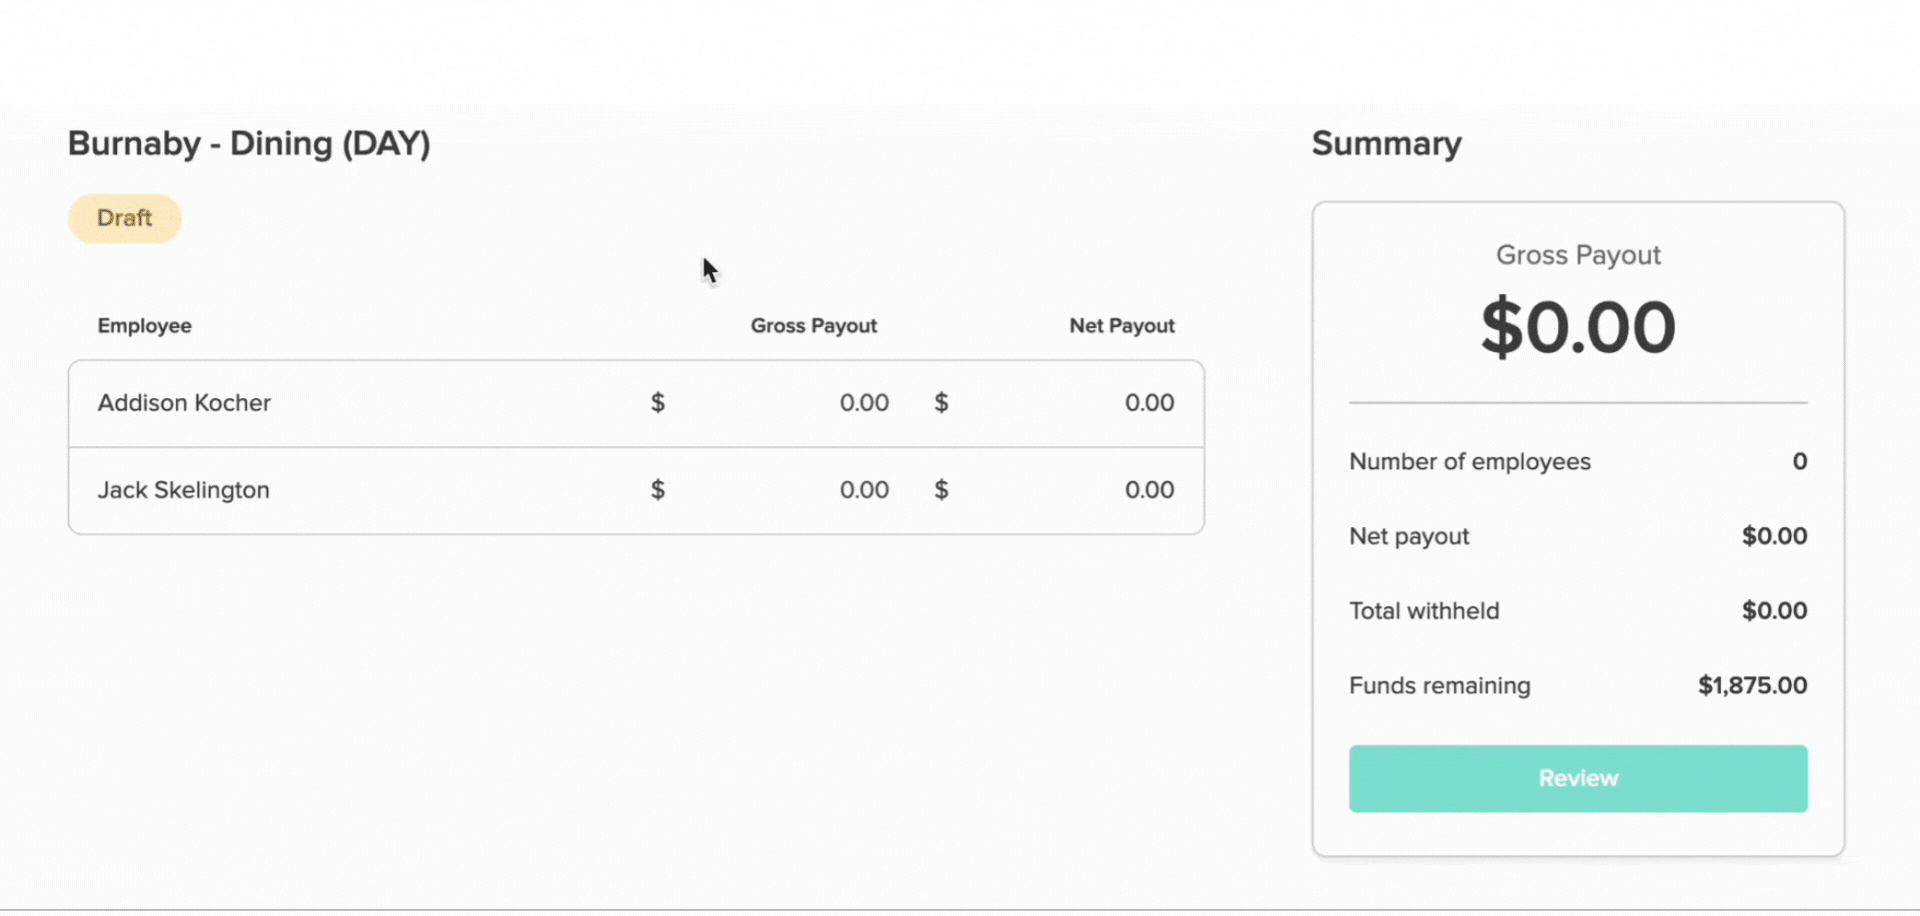Click the Net Payout column header

(1122, 326)
